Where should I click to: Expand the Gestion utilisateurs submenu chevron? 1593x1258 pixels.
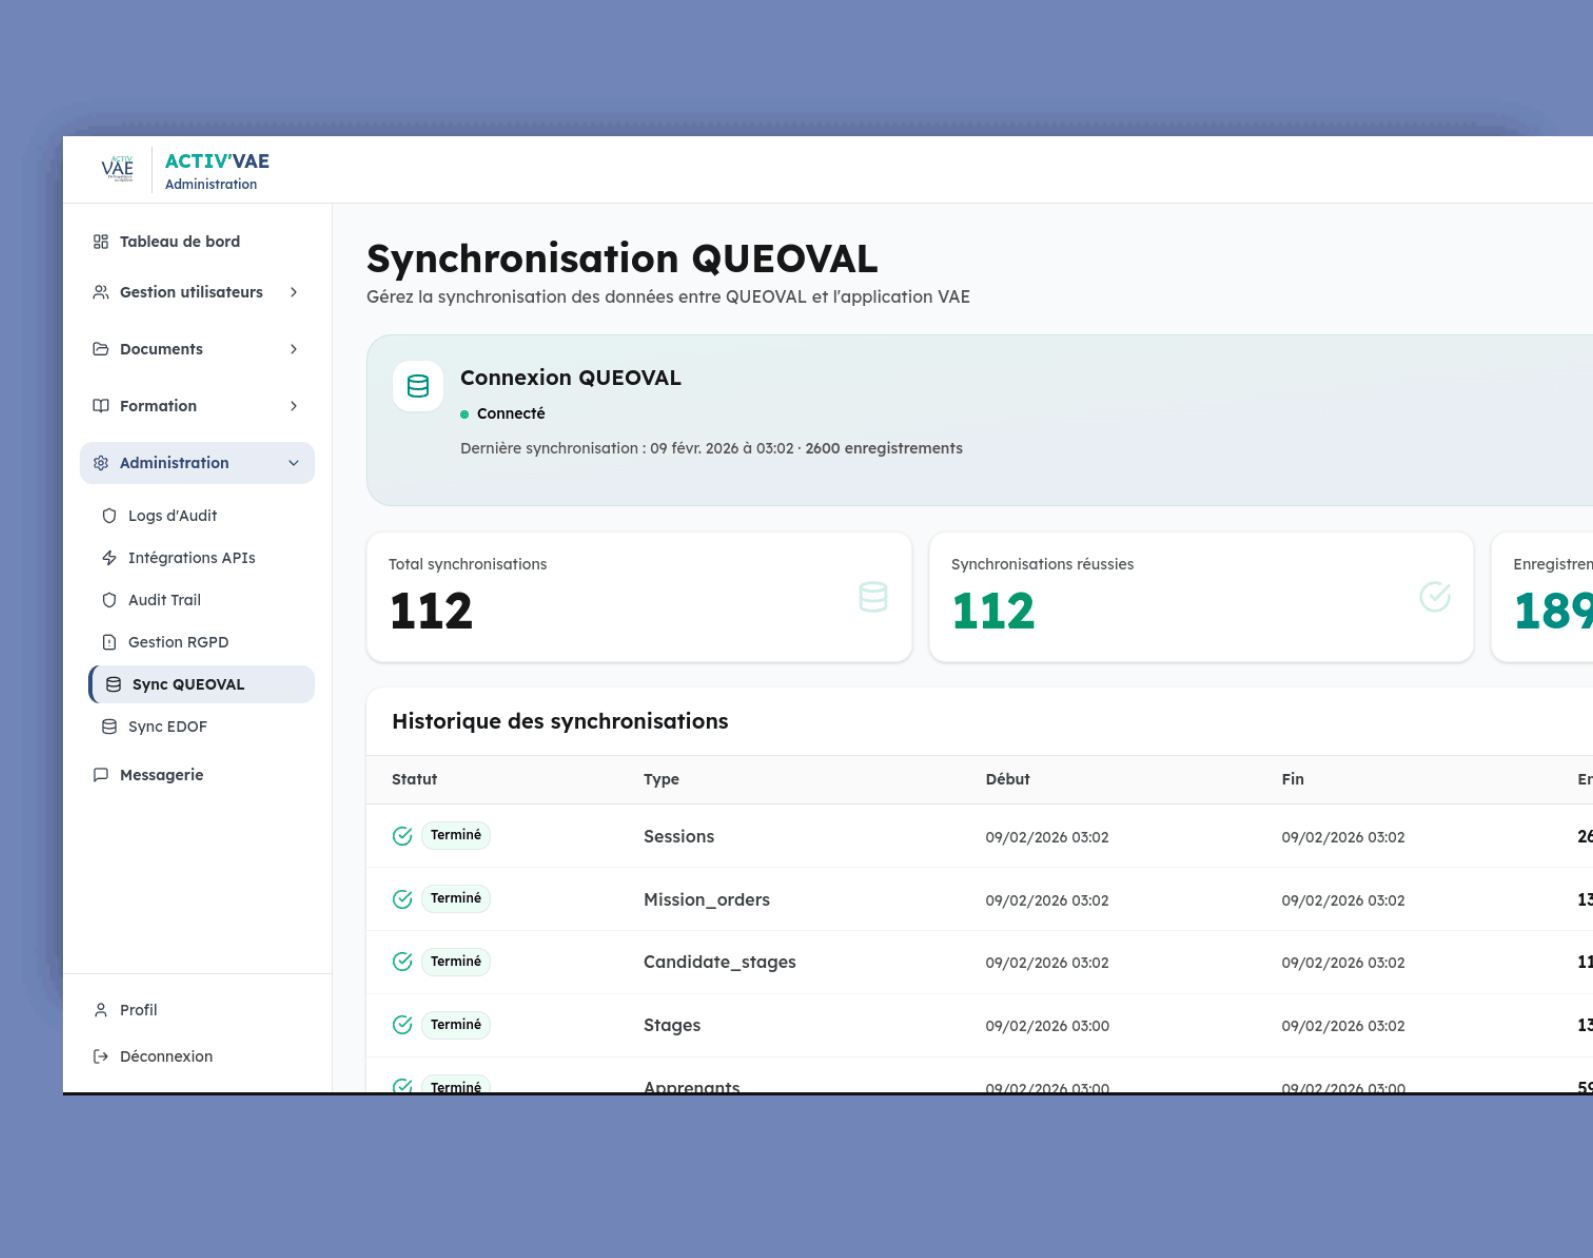[x=294, y=292]
